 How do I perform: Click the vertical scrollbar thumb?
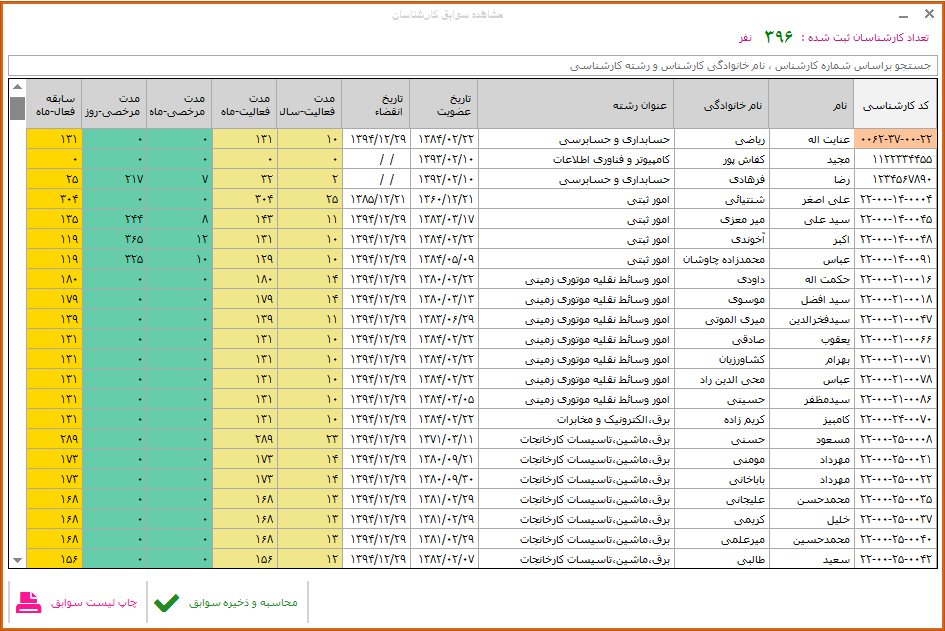point(17,108)
